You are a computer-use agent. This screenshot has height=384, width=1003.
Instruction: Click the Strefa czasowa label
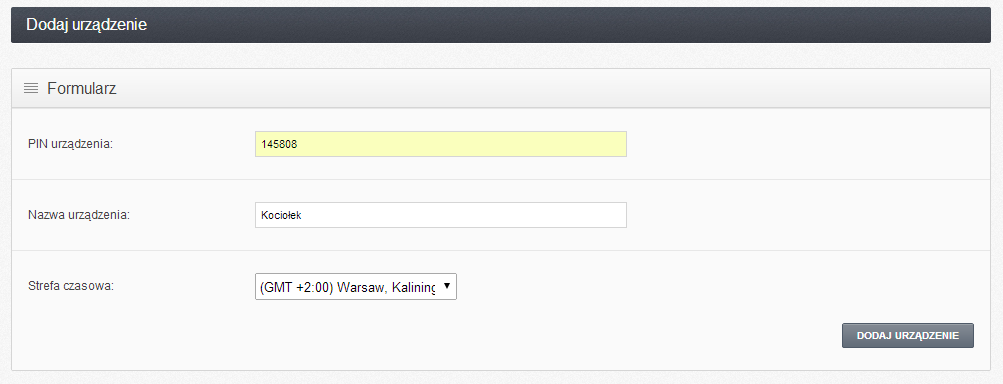(x=71, y=287)
